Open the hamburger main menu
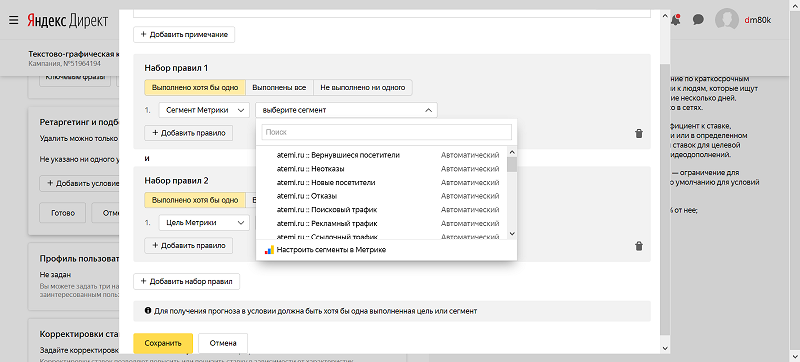Viewport: 800px width, 362px height. (x=14, y=20)
